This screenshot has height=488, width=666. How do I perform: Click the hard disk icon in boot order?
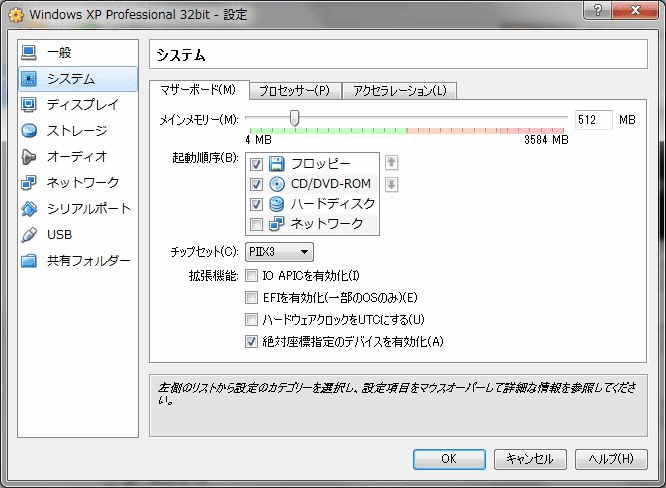click(x=277, y=204)
